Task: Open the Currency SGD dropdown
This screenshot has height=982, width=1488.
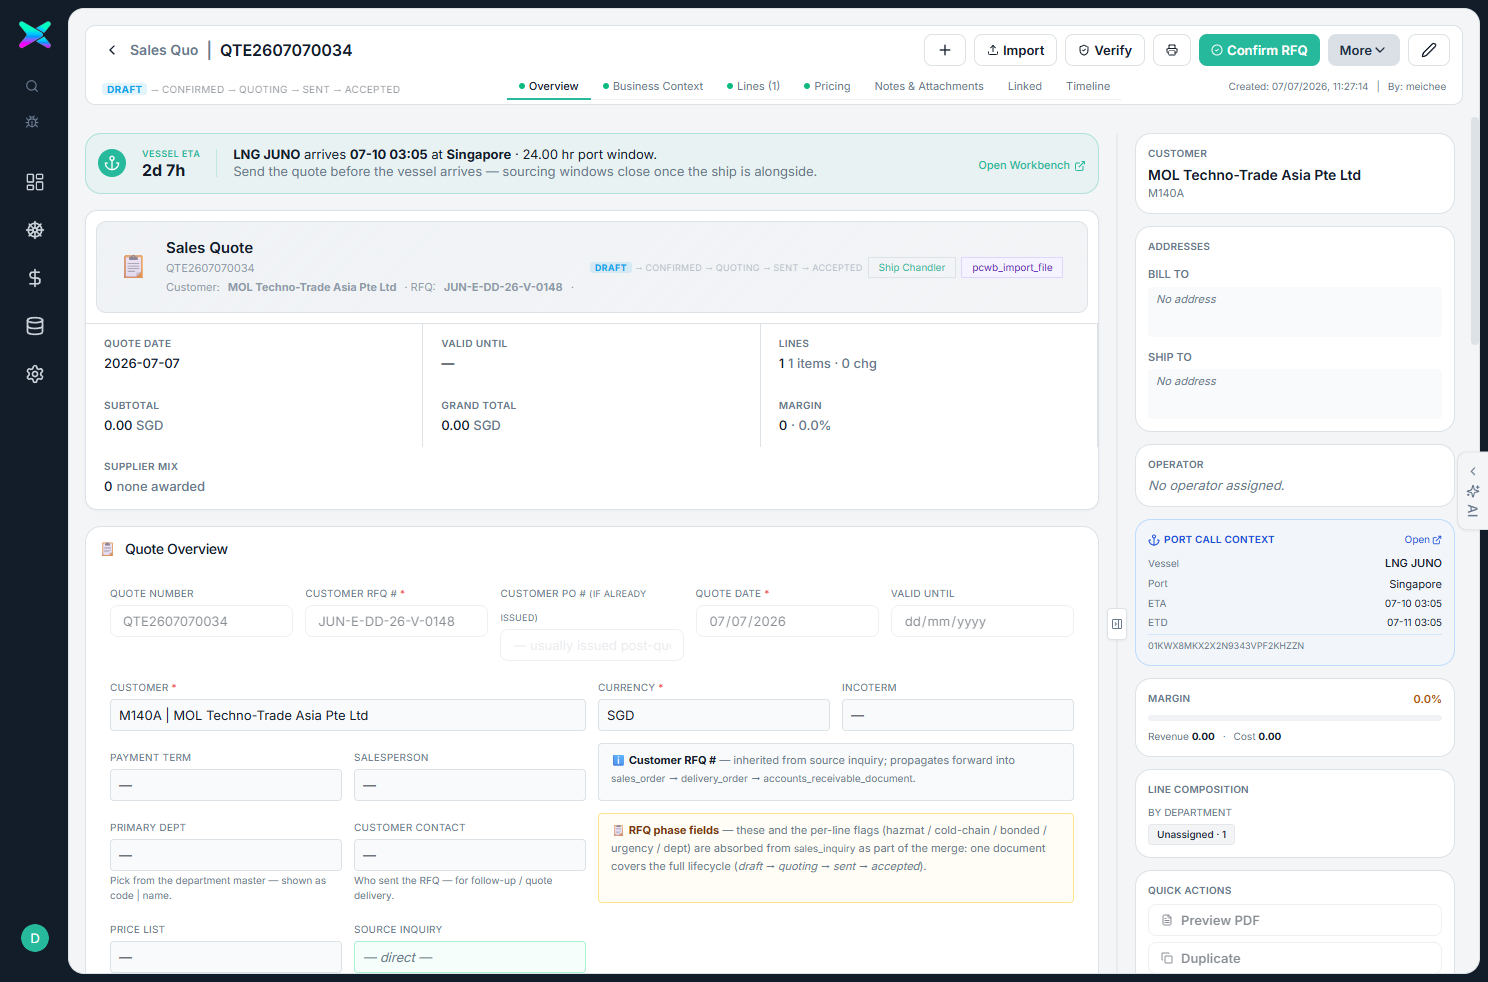Action: tap(714, 715)
